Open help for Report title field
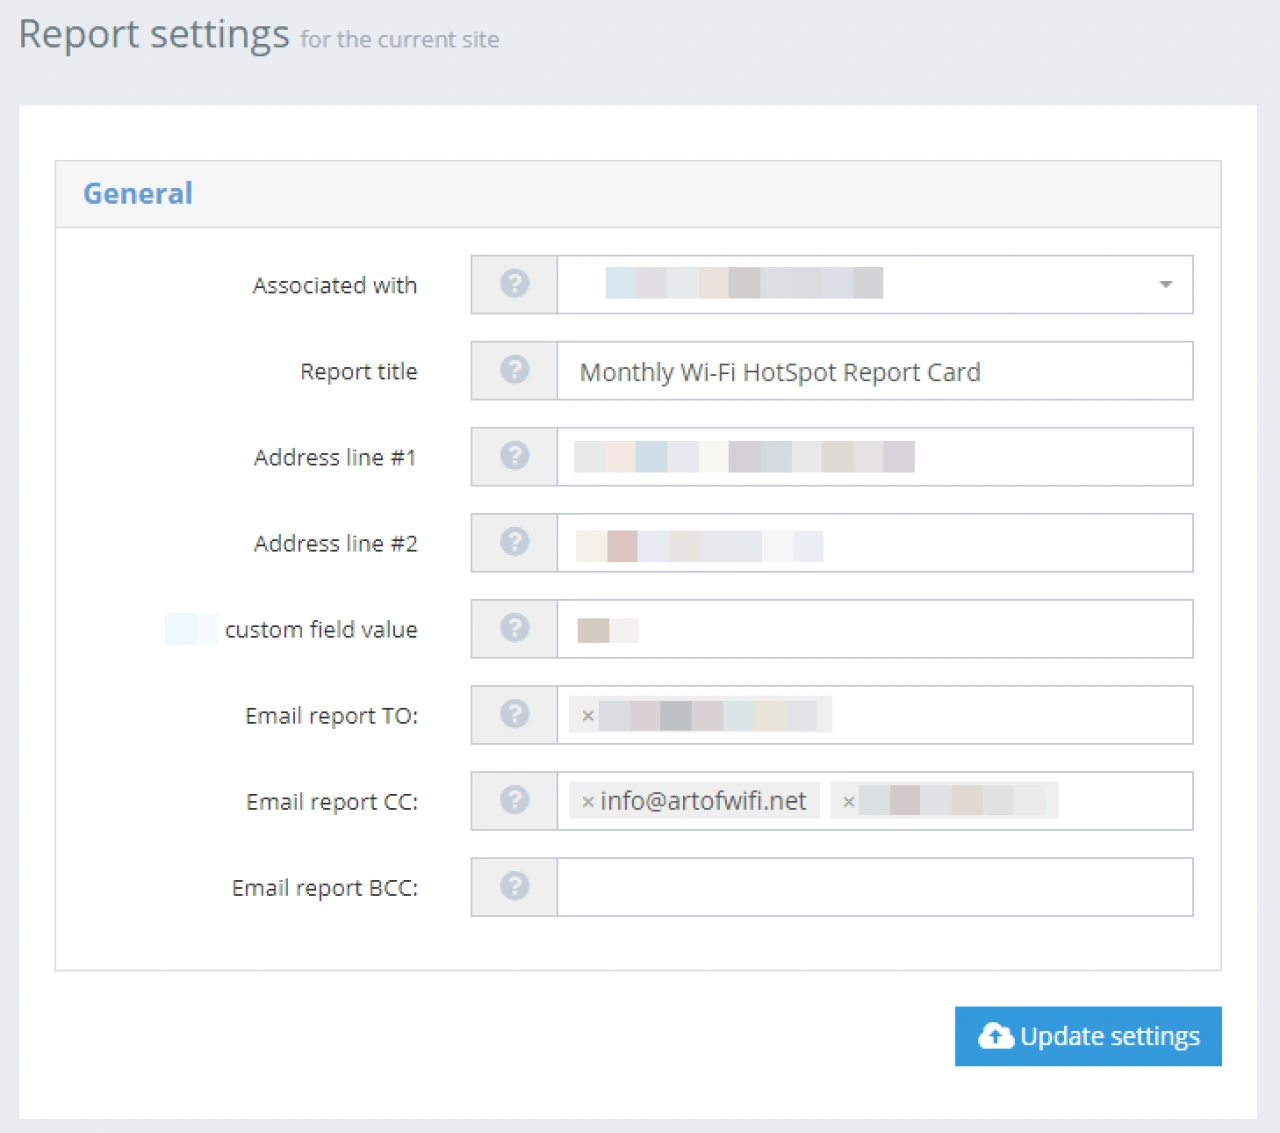 pos(514,370)
